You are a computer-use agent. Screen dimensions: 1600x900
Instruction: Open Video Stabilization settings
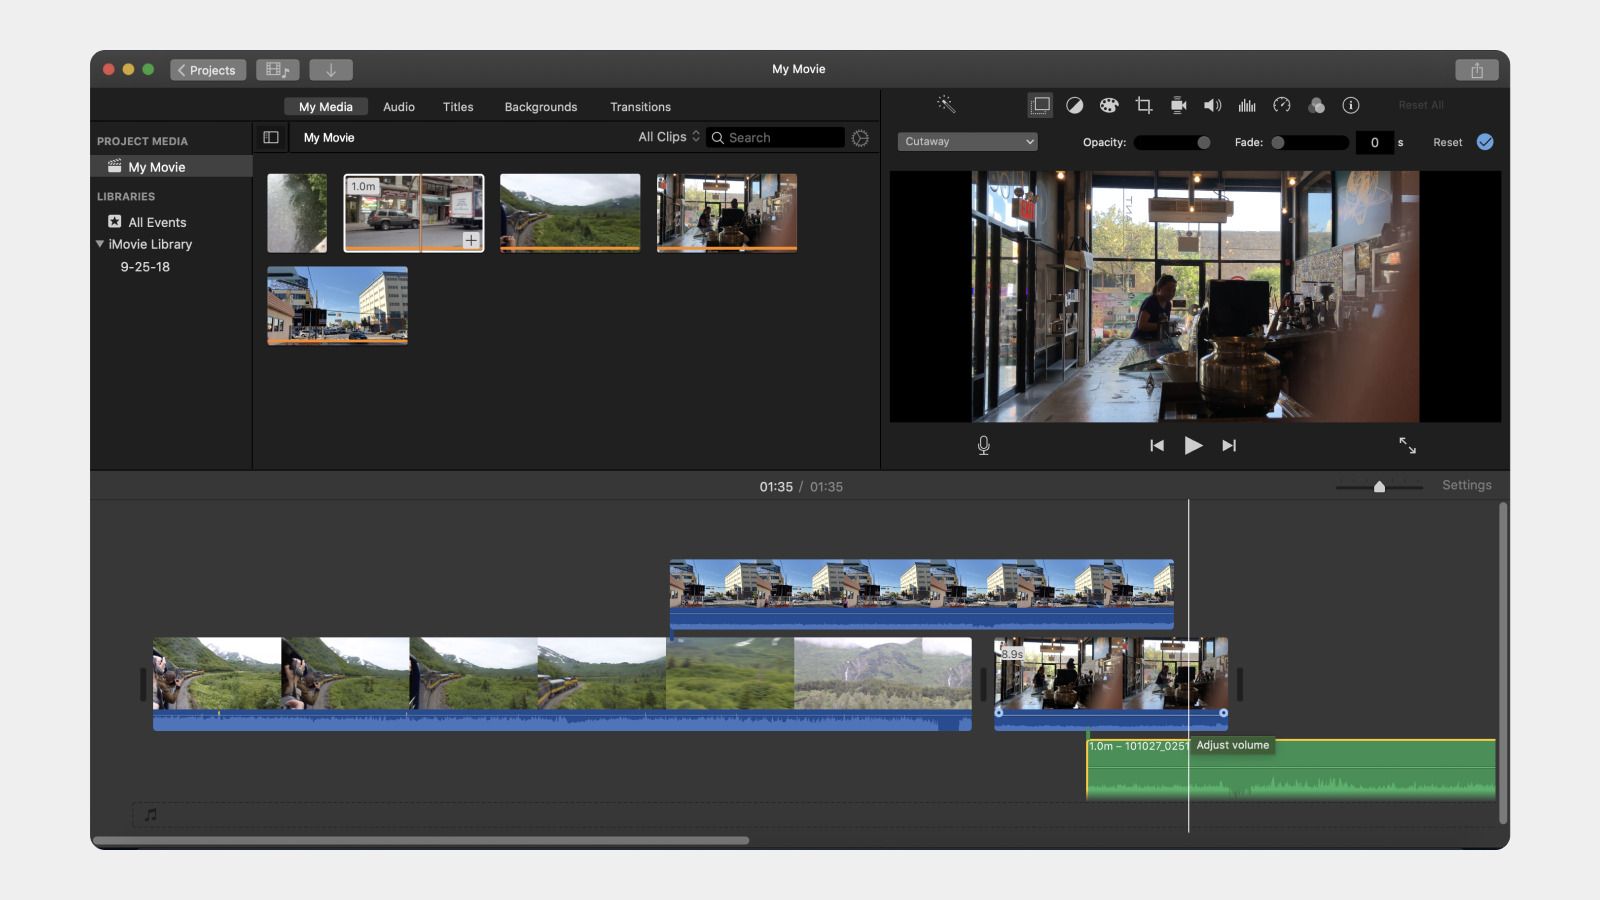coord(1178,104)
